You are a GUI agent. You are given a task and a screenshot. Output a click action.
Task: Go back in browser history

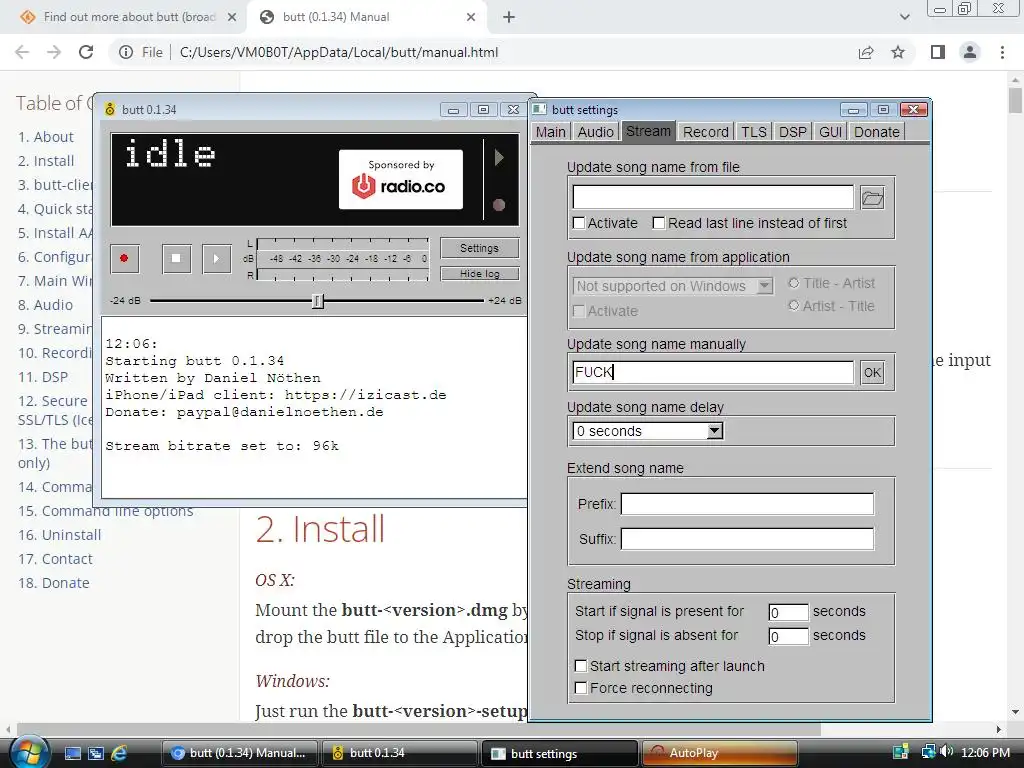[x=22, y=52]
